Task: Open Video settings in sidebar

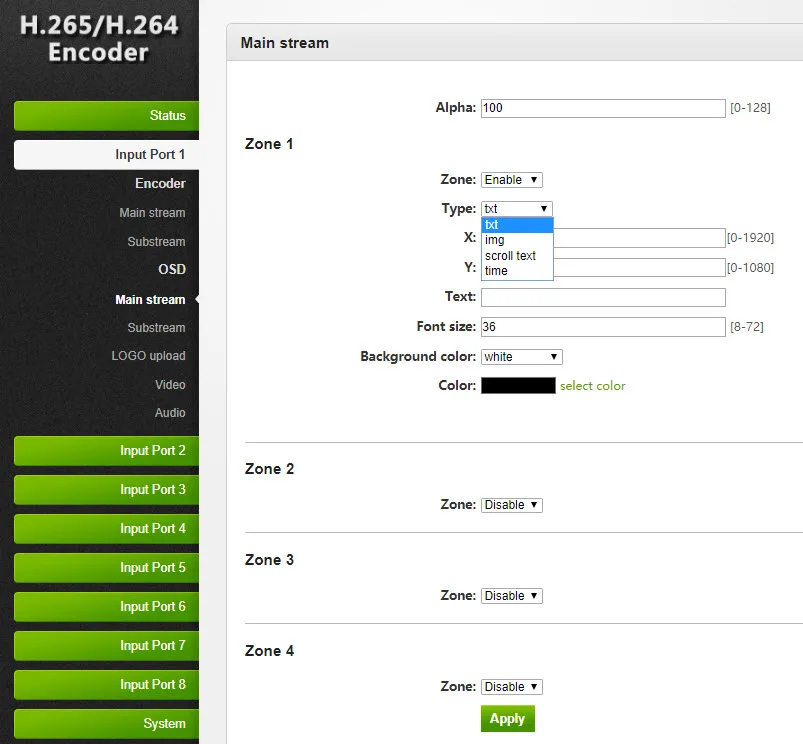Action: [170, 385]
